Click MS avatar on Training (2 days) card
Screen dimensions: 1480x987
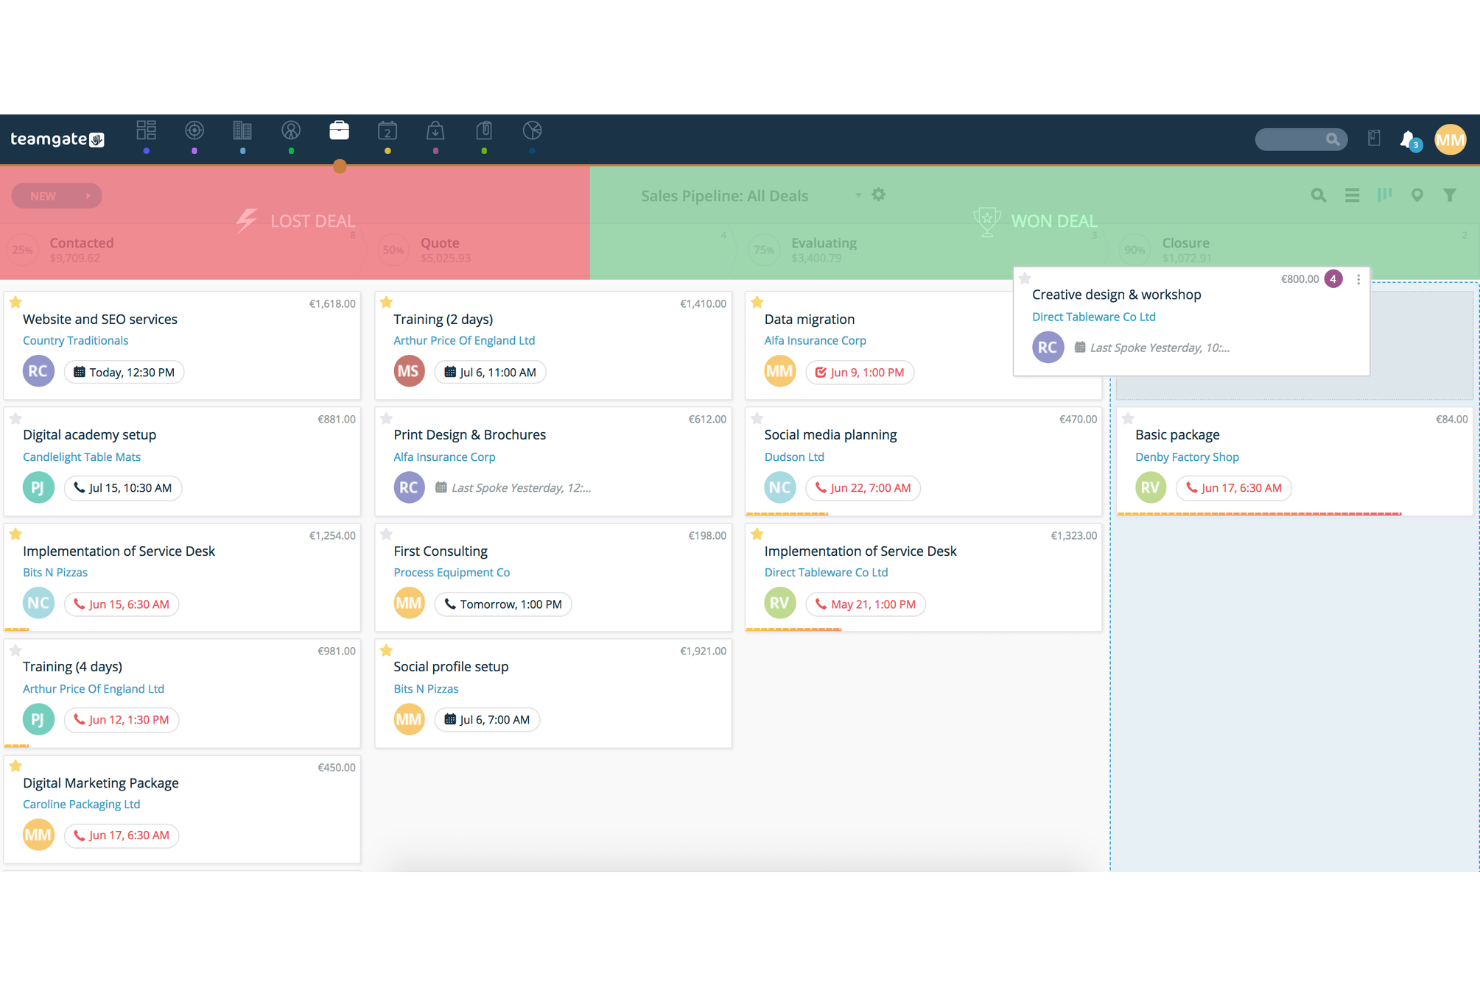(x=408, y=372)
